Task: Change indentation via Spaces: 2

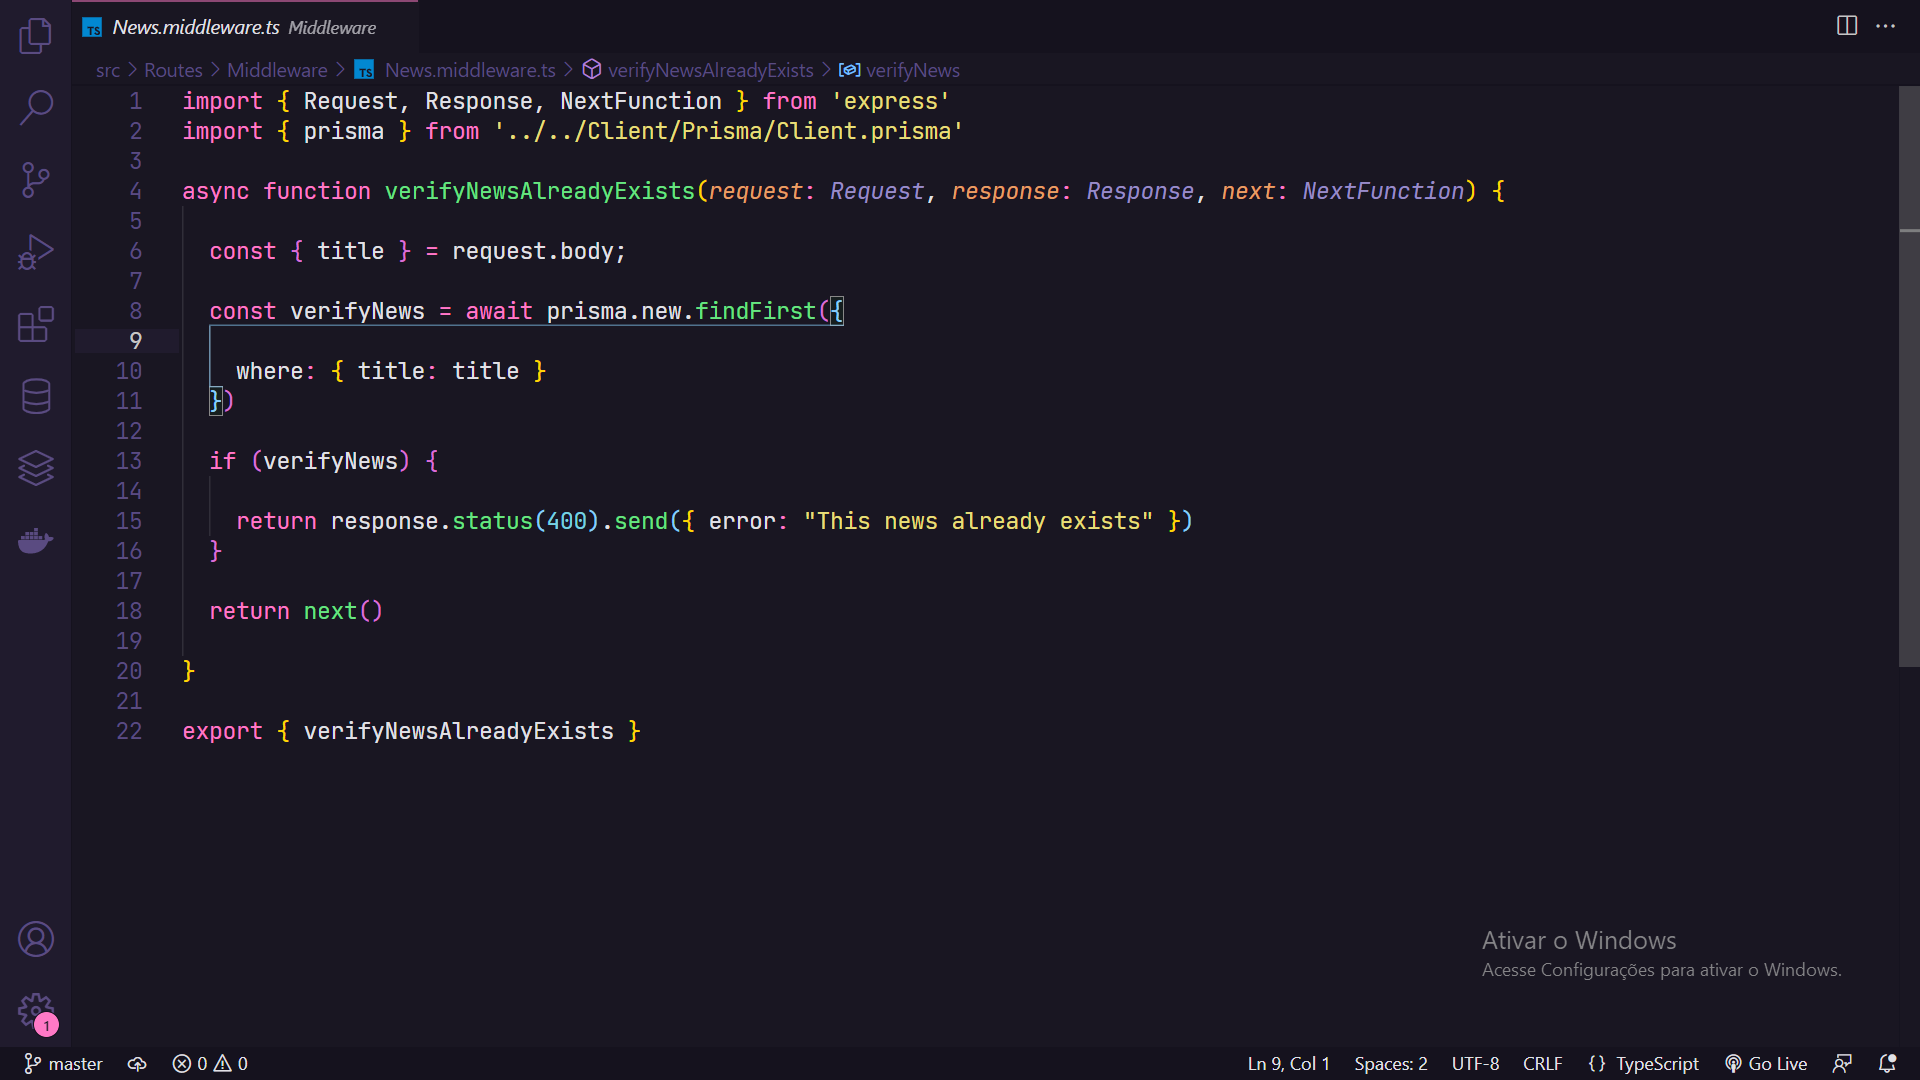Action: pyautogui.click(x=1390, y=1063)
